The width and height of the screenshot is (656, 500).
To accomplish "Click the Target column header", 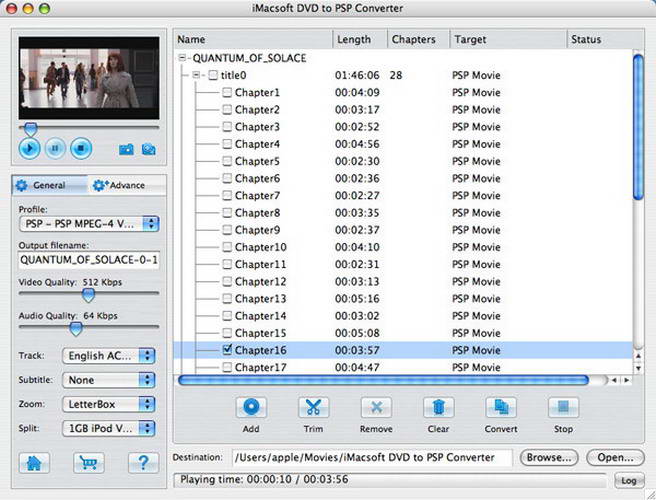I will tap(508, 39).
